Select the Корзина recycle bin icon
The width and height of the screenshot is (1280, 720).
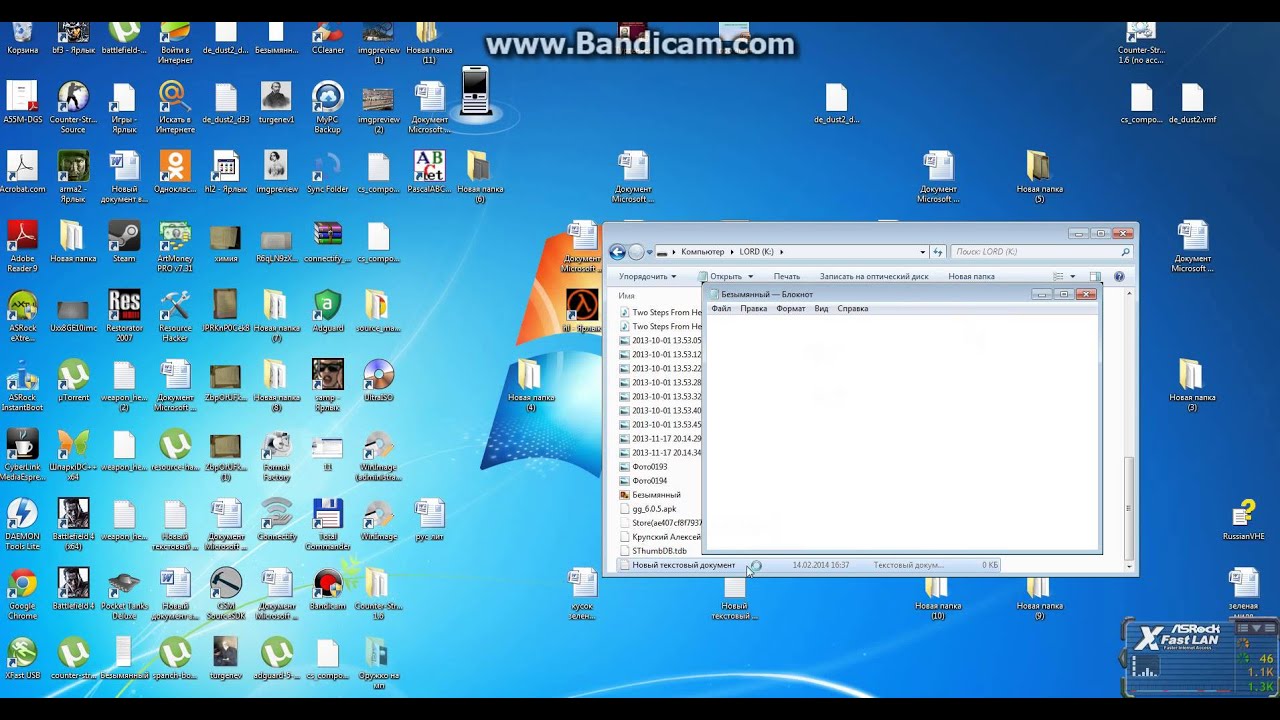(22, 38)
